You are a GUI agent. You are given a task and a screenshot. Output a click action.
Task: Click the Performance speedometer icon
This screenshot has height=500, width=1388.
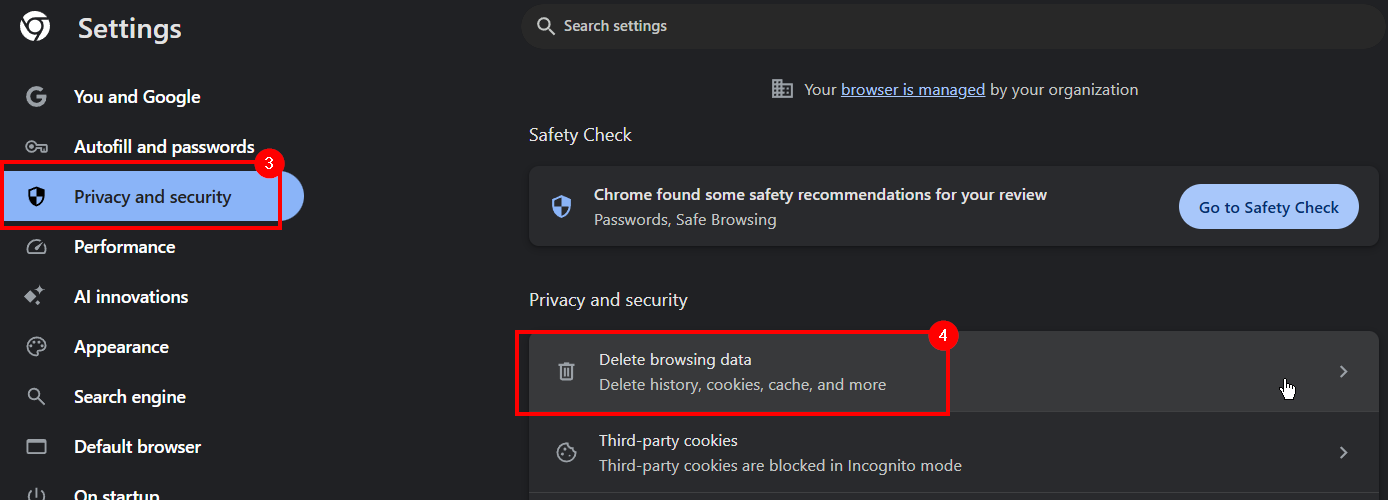pos(37,247)
